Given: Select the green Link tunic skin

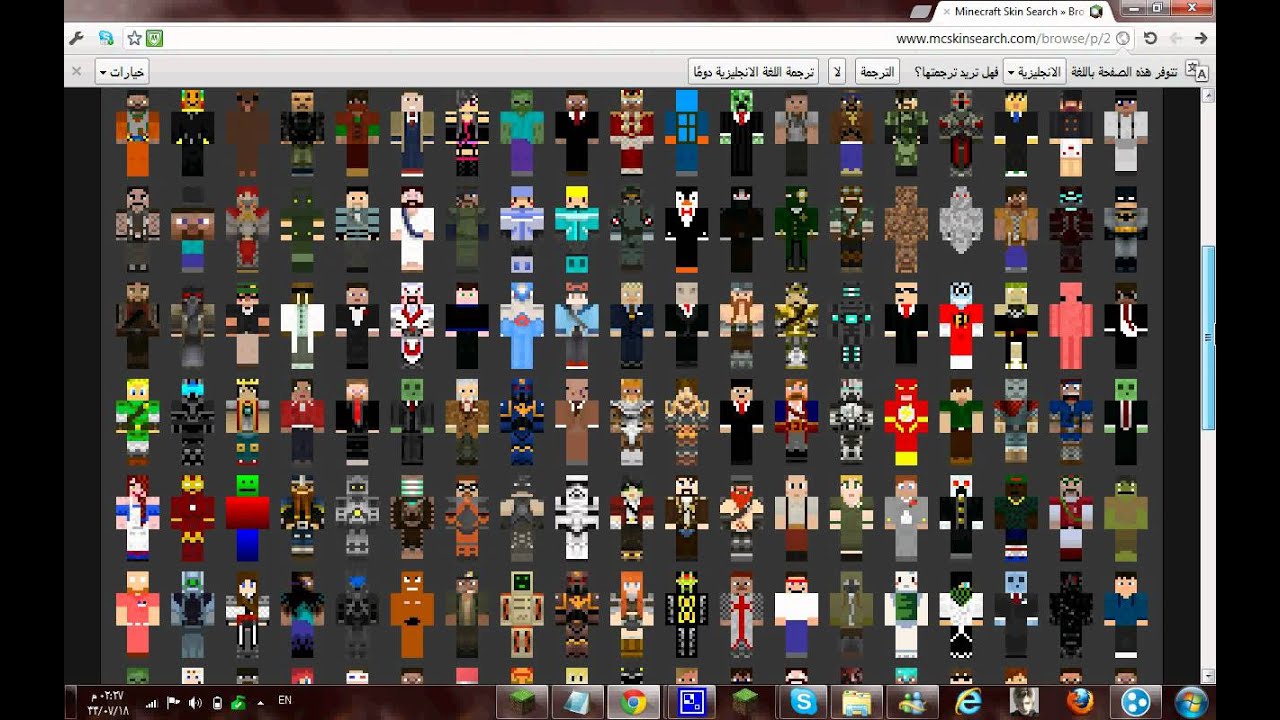Looking at the screenshot, I should pos(137,421).
